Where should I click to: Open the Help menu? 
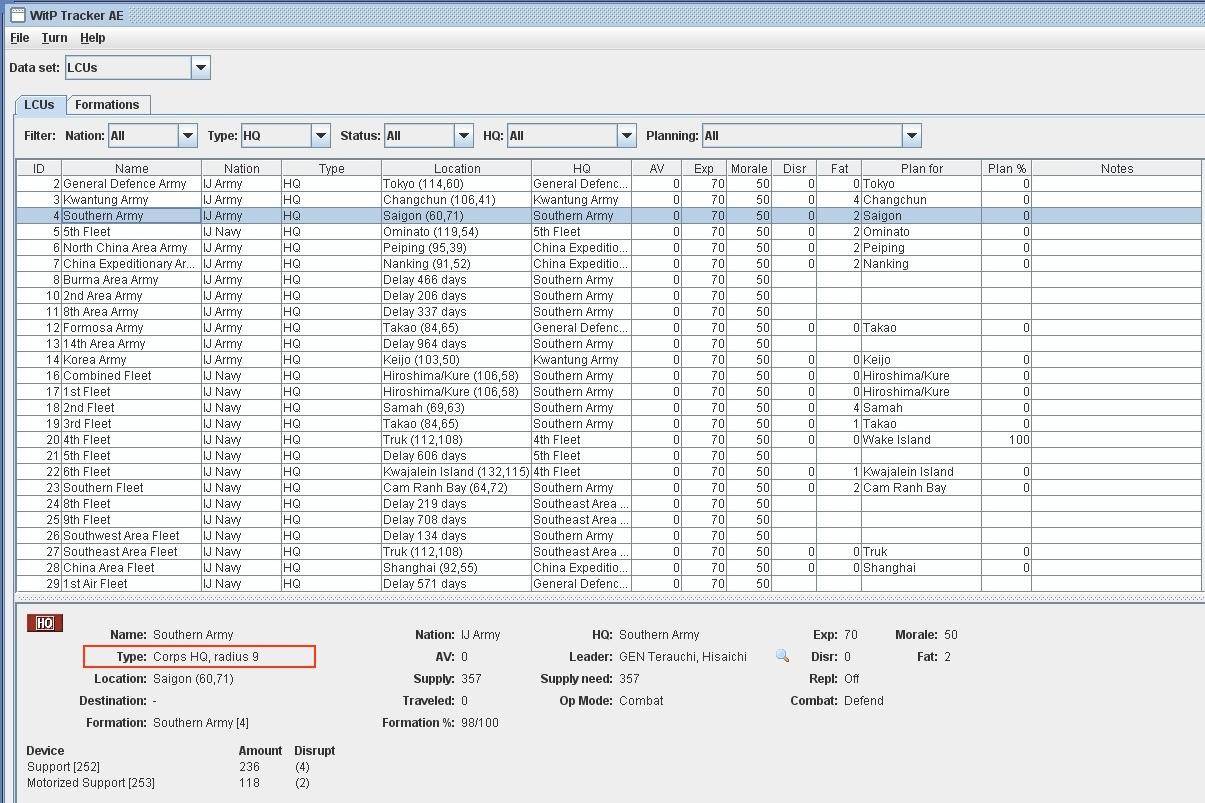[93, 38]
